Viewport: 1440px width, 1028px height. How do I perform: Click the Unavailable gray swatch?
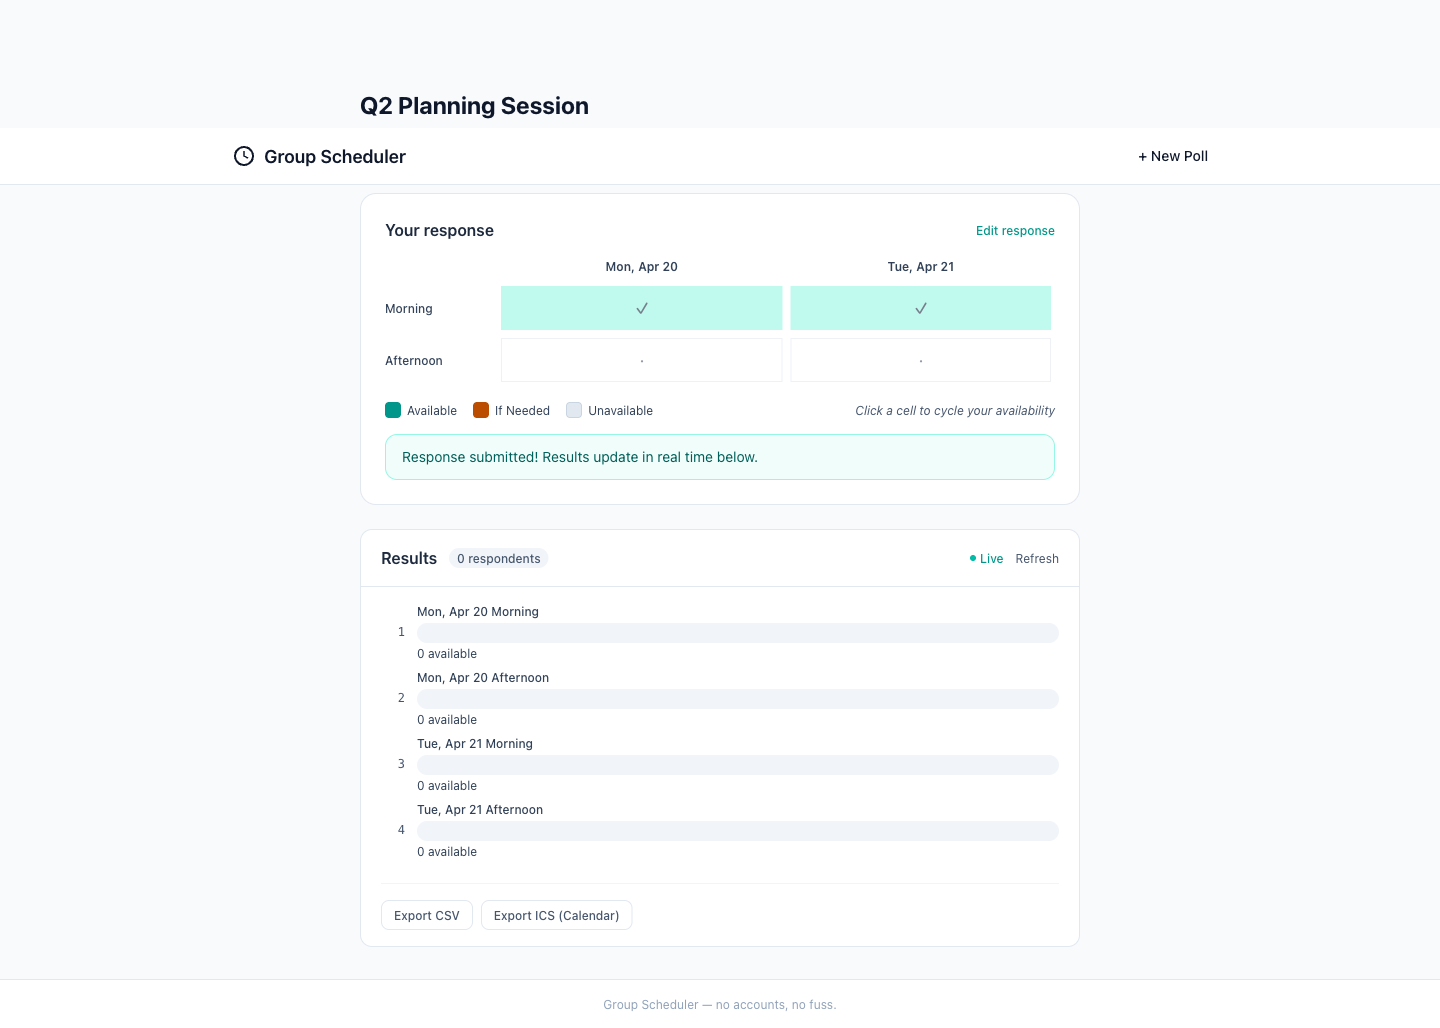click(x=574, y=410)
